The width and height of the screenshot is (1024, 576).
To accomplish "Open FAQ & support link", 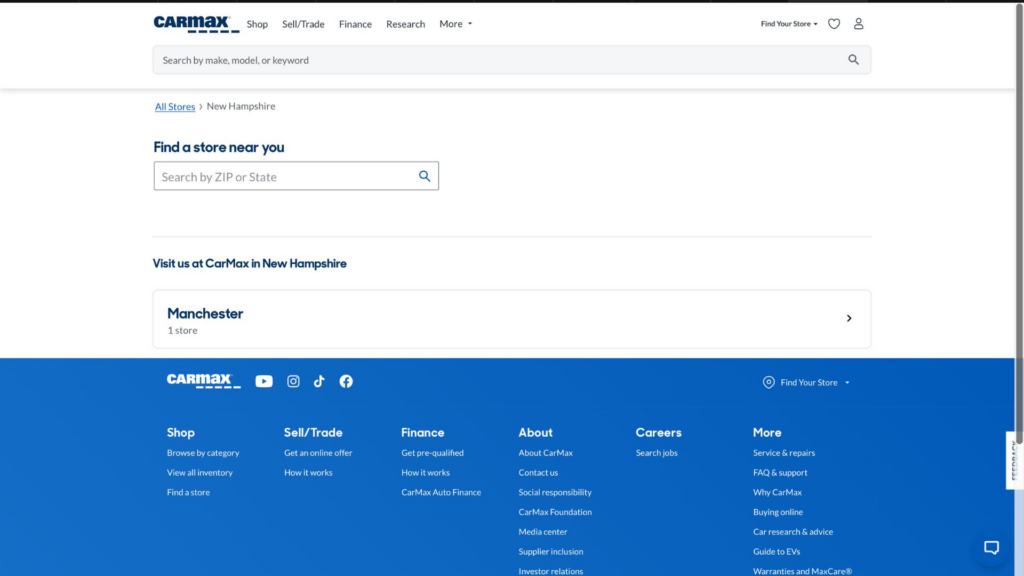I will [x=780, y=472].
